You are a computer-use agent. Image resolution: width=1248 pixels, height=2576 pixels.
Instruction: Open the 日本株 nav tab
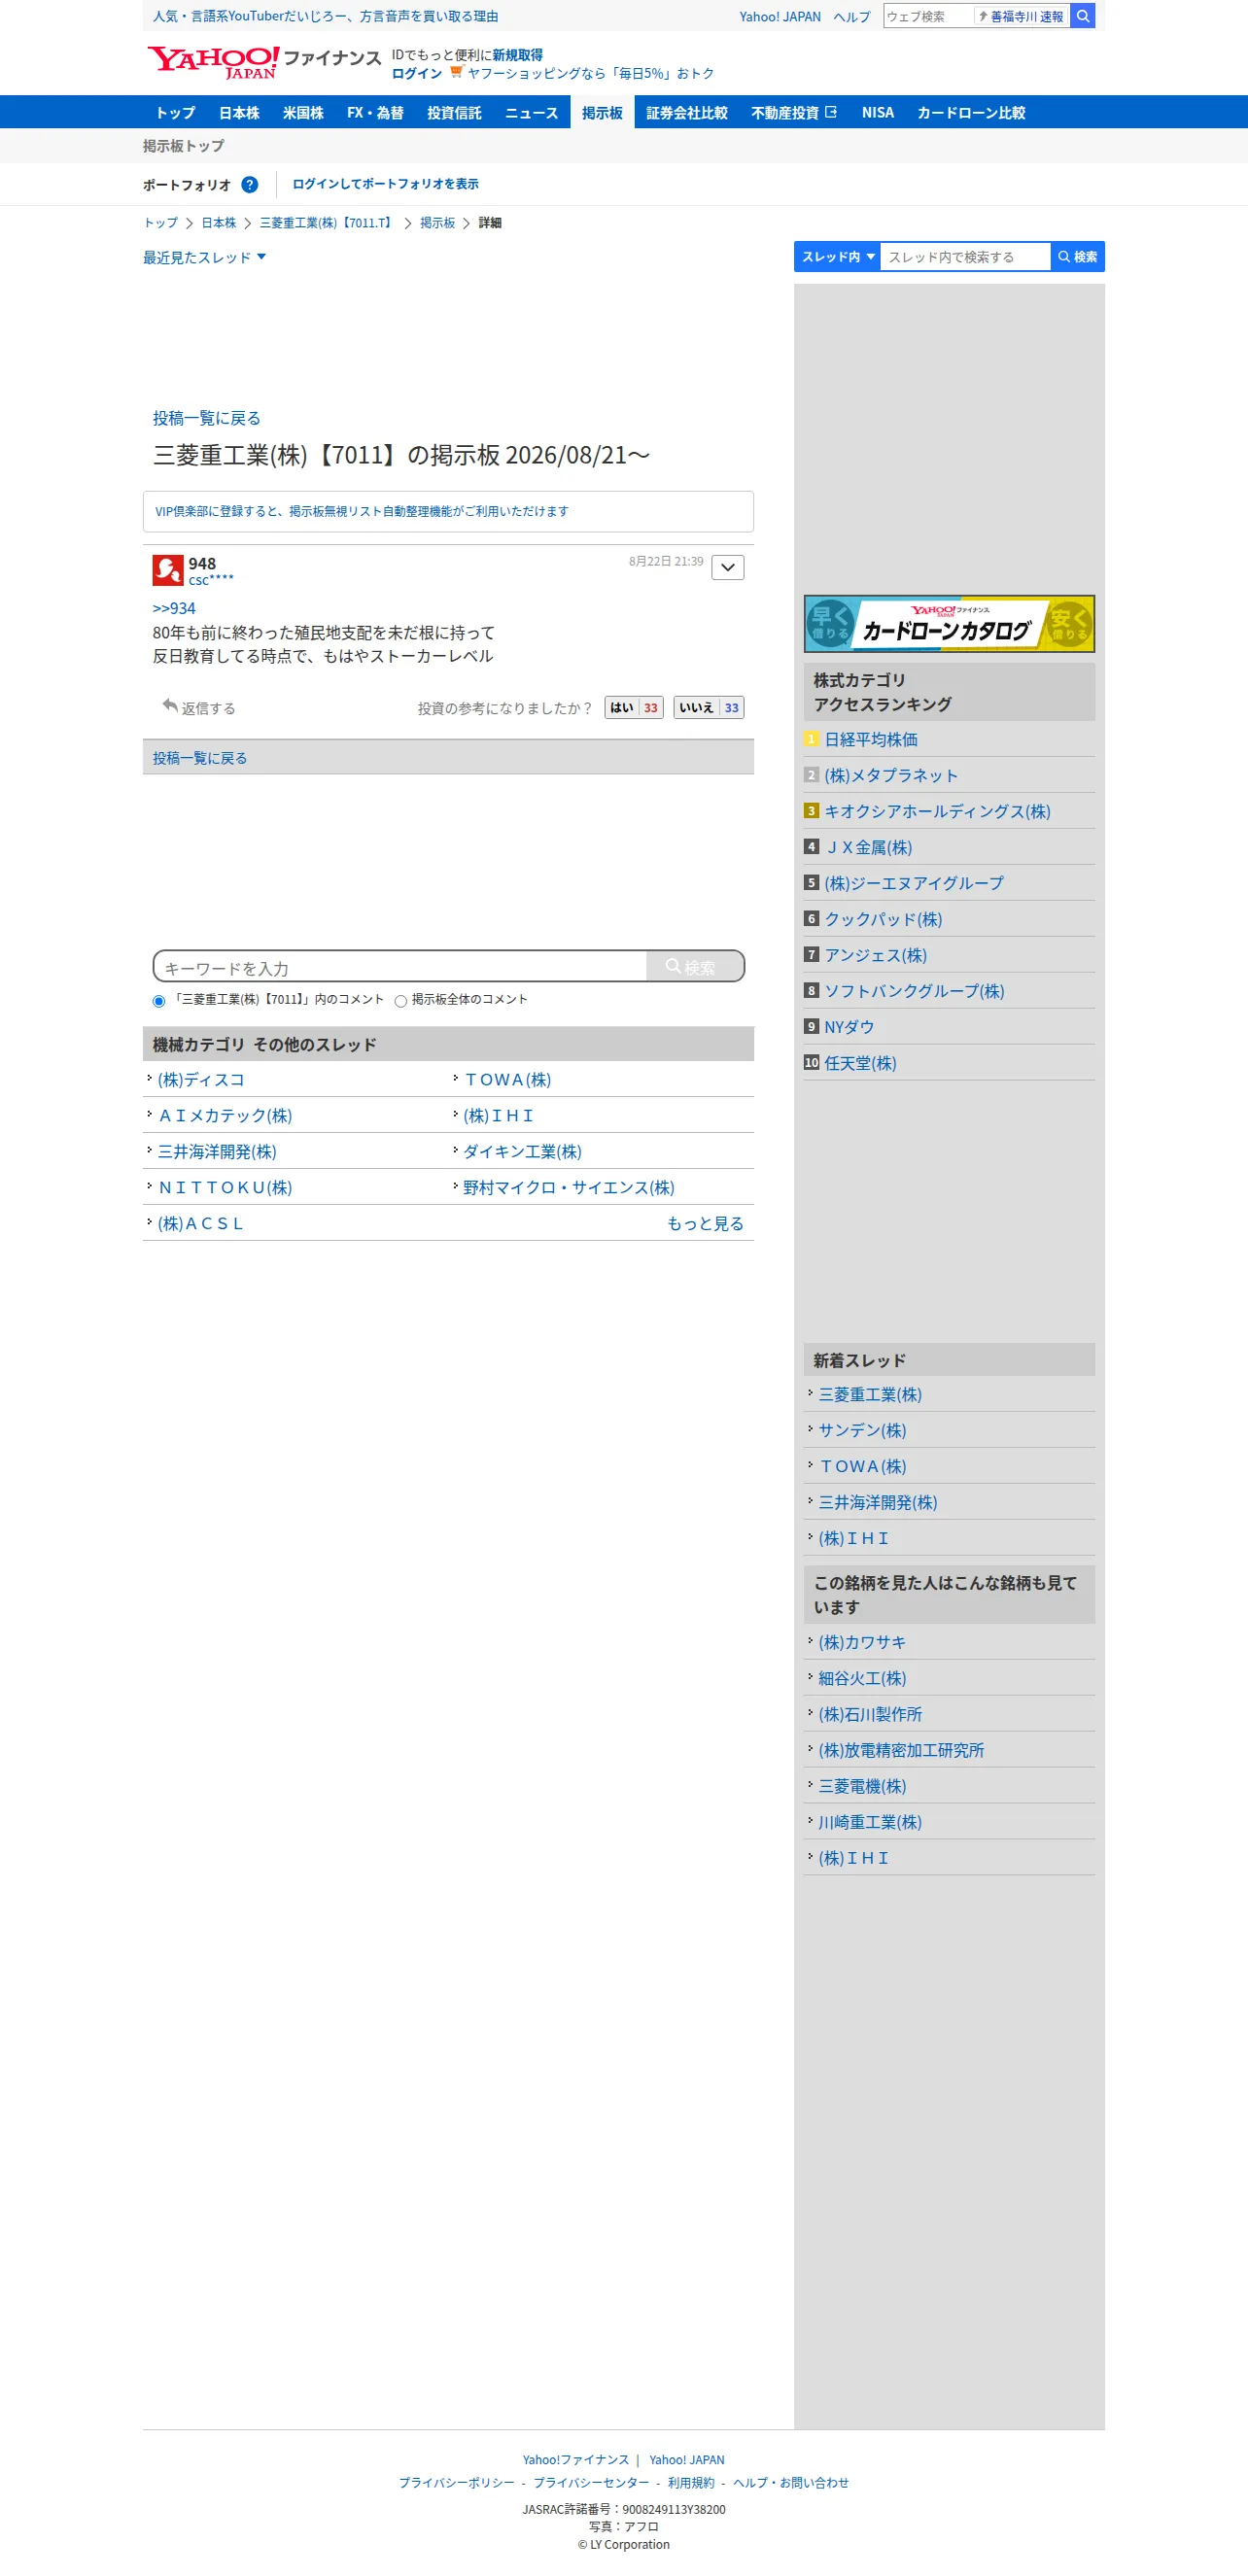click(x=239, y=112)
